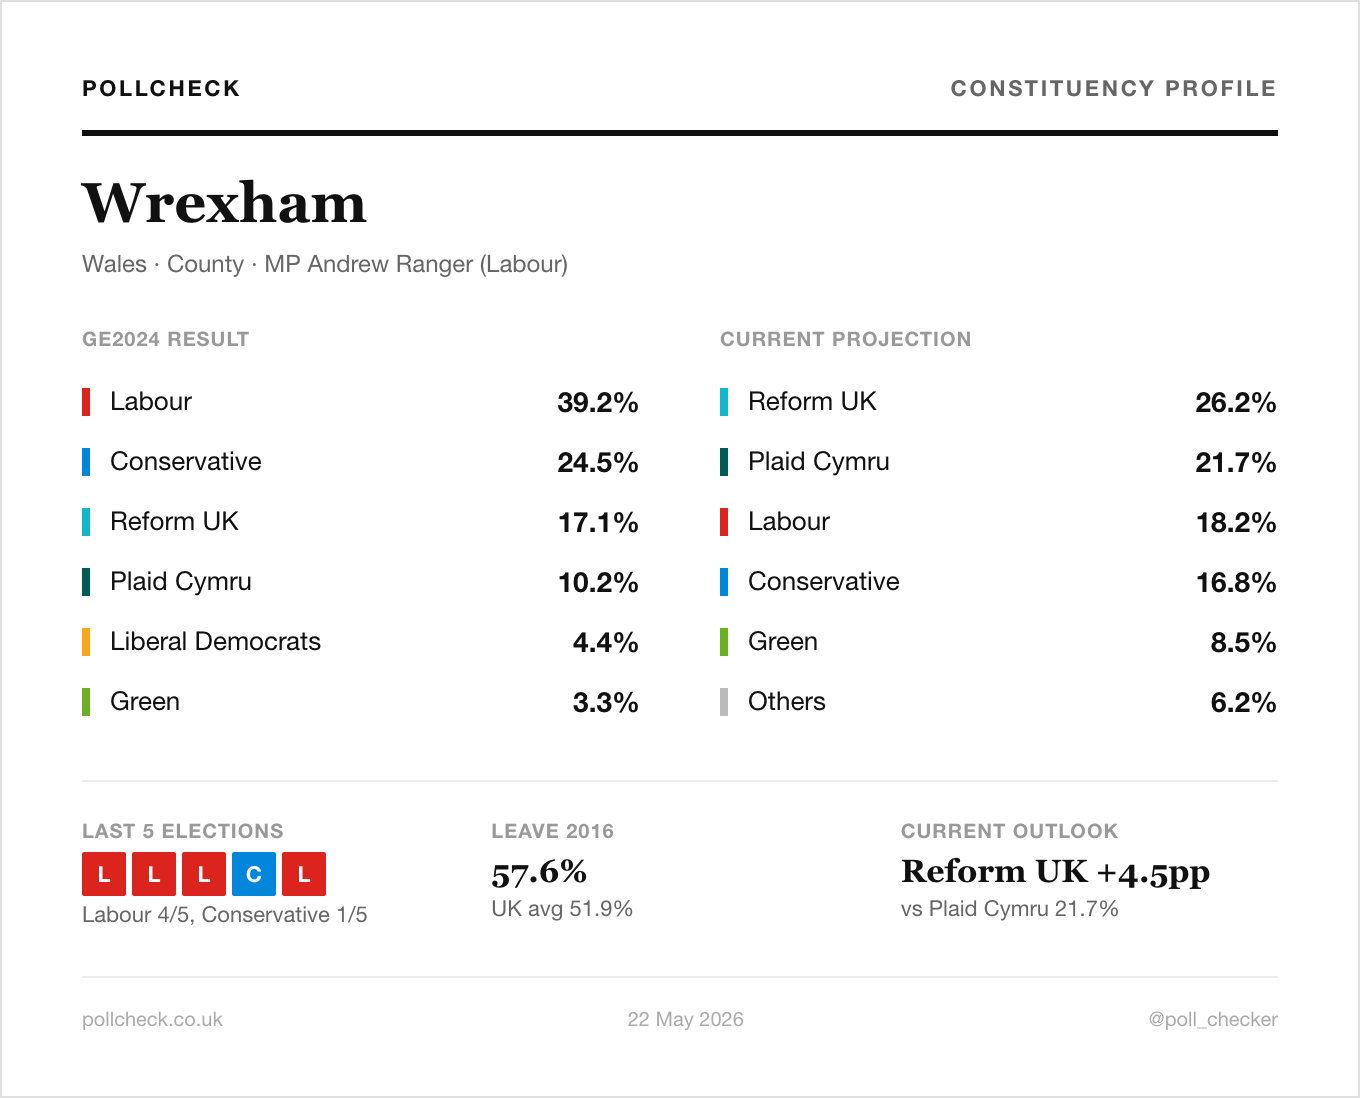Open the @poll_checker handle link
This screenshot has height=1098, width=1360.
click(x=1213, y=1019)
